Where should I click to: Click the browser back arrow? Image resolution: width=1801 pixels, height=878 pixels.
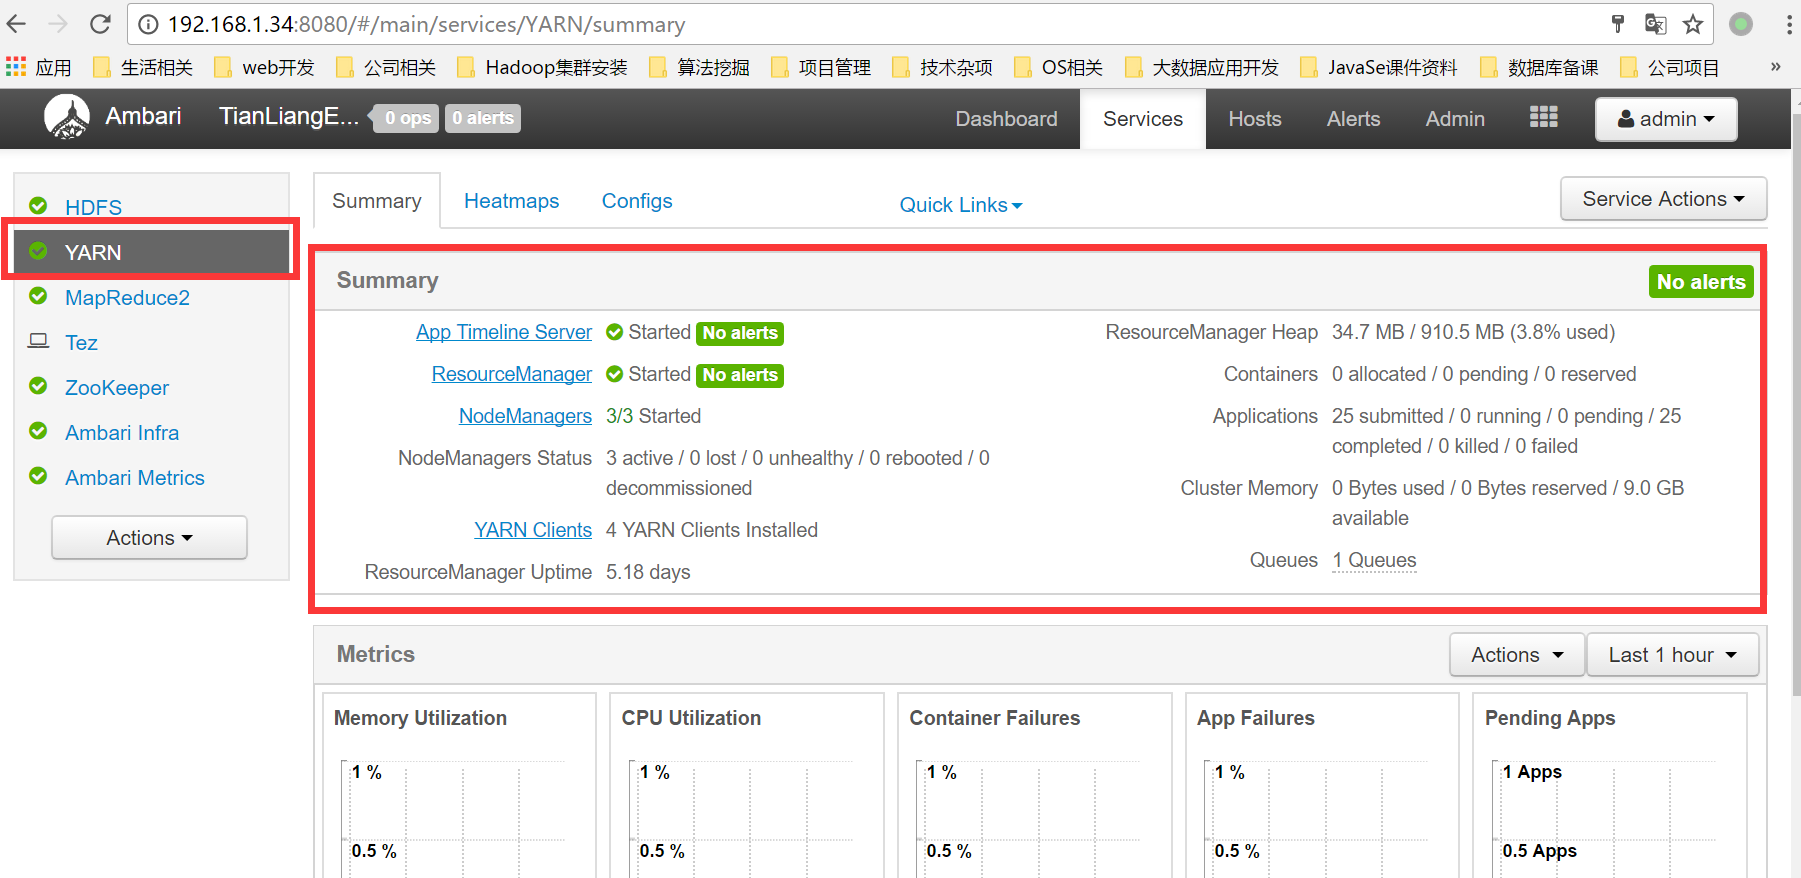(17, 24)
